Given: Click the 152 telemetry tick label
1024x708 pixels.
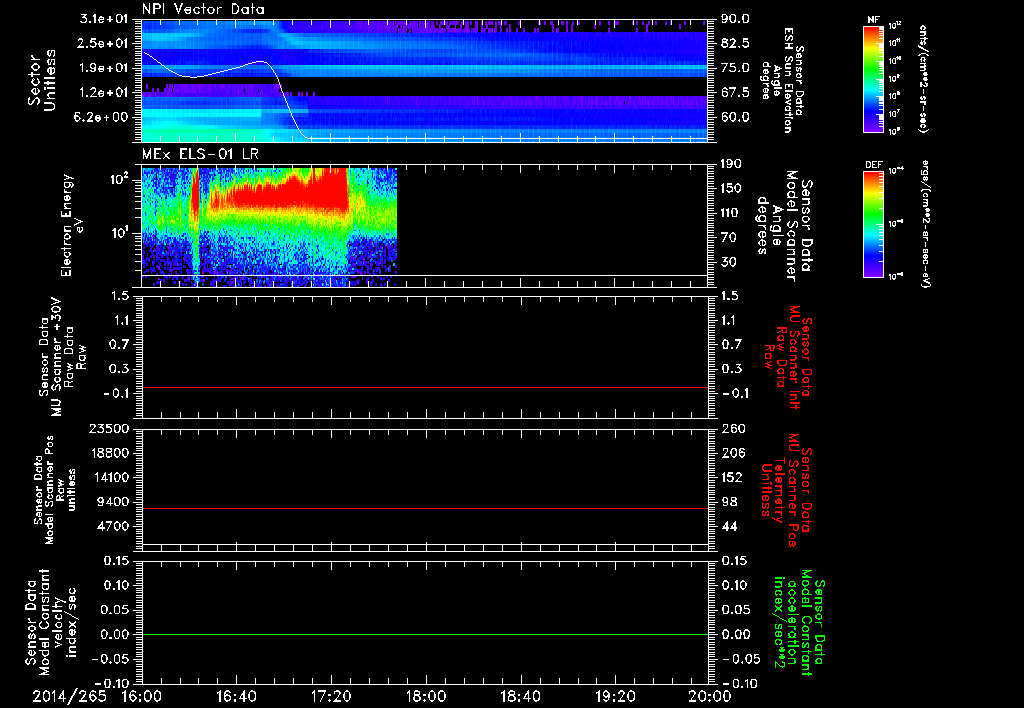Looking at the screenshot, I should click(x=733, y=477).
